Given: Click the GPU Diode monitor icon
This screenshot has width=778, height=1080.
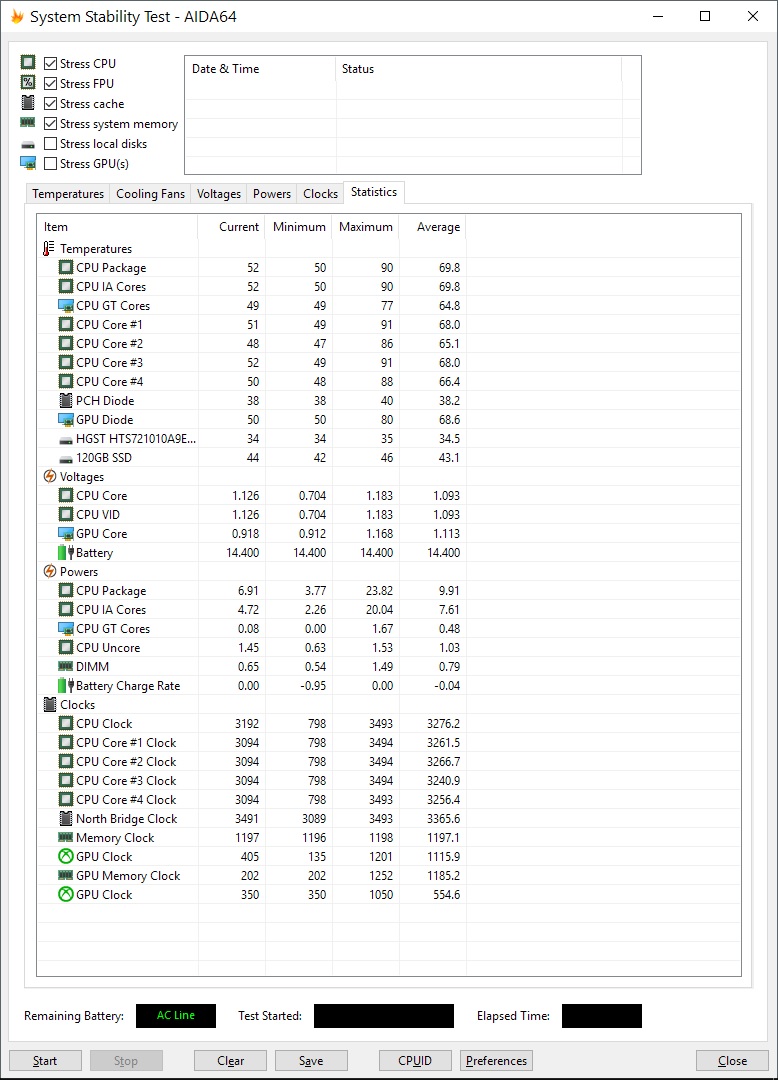Looking at the screenshot, I should (65, 419).
